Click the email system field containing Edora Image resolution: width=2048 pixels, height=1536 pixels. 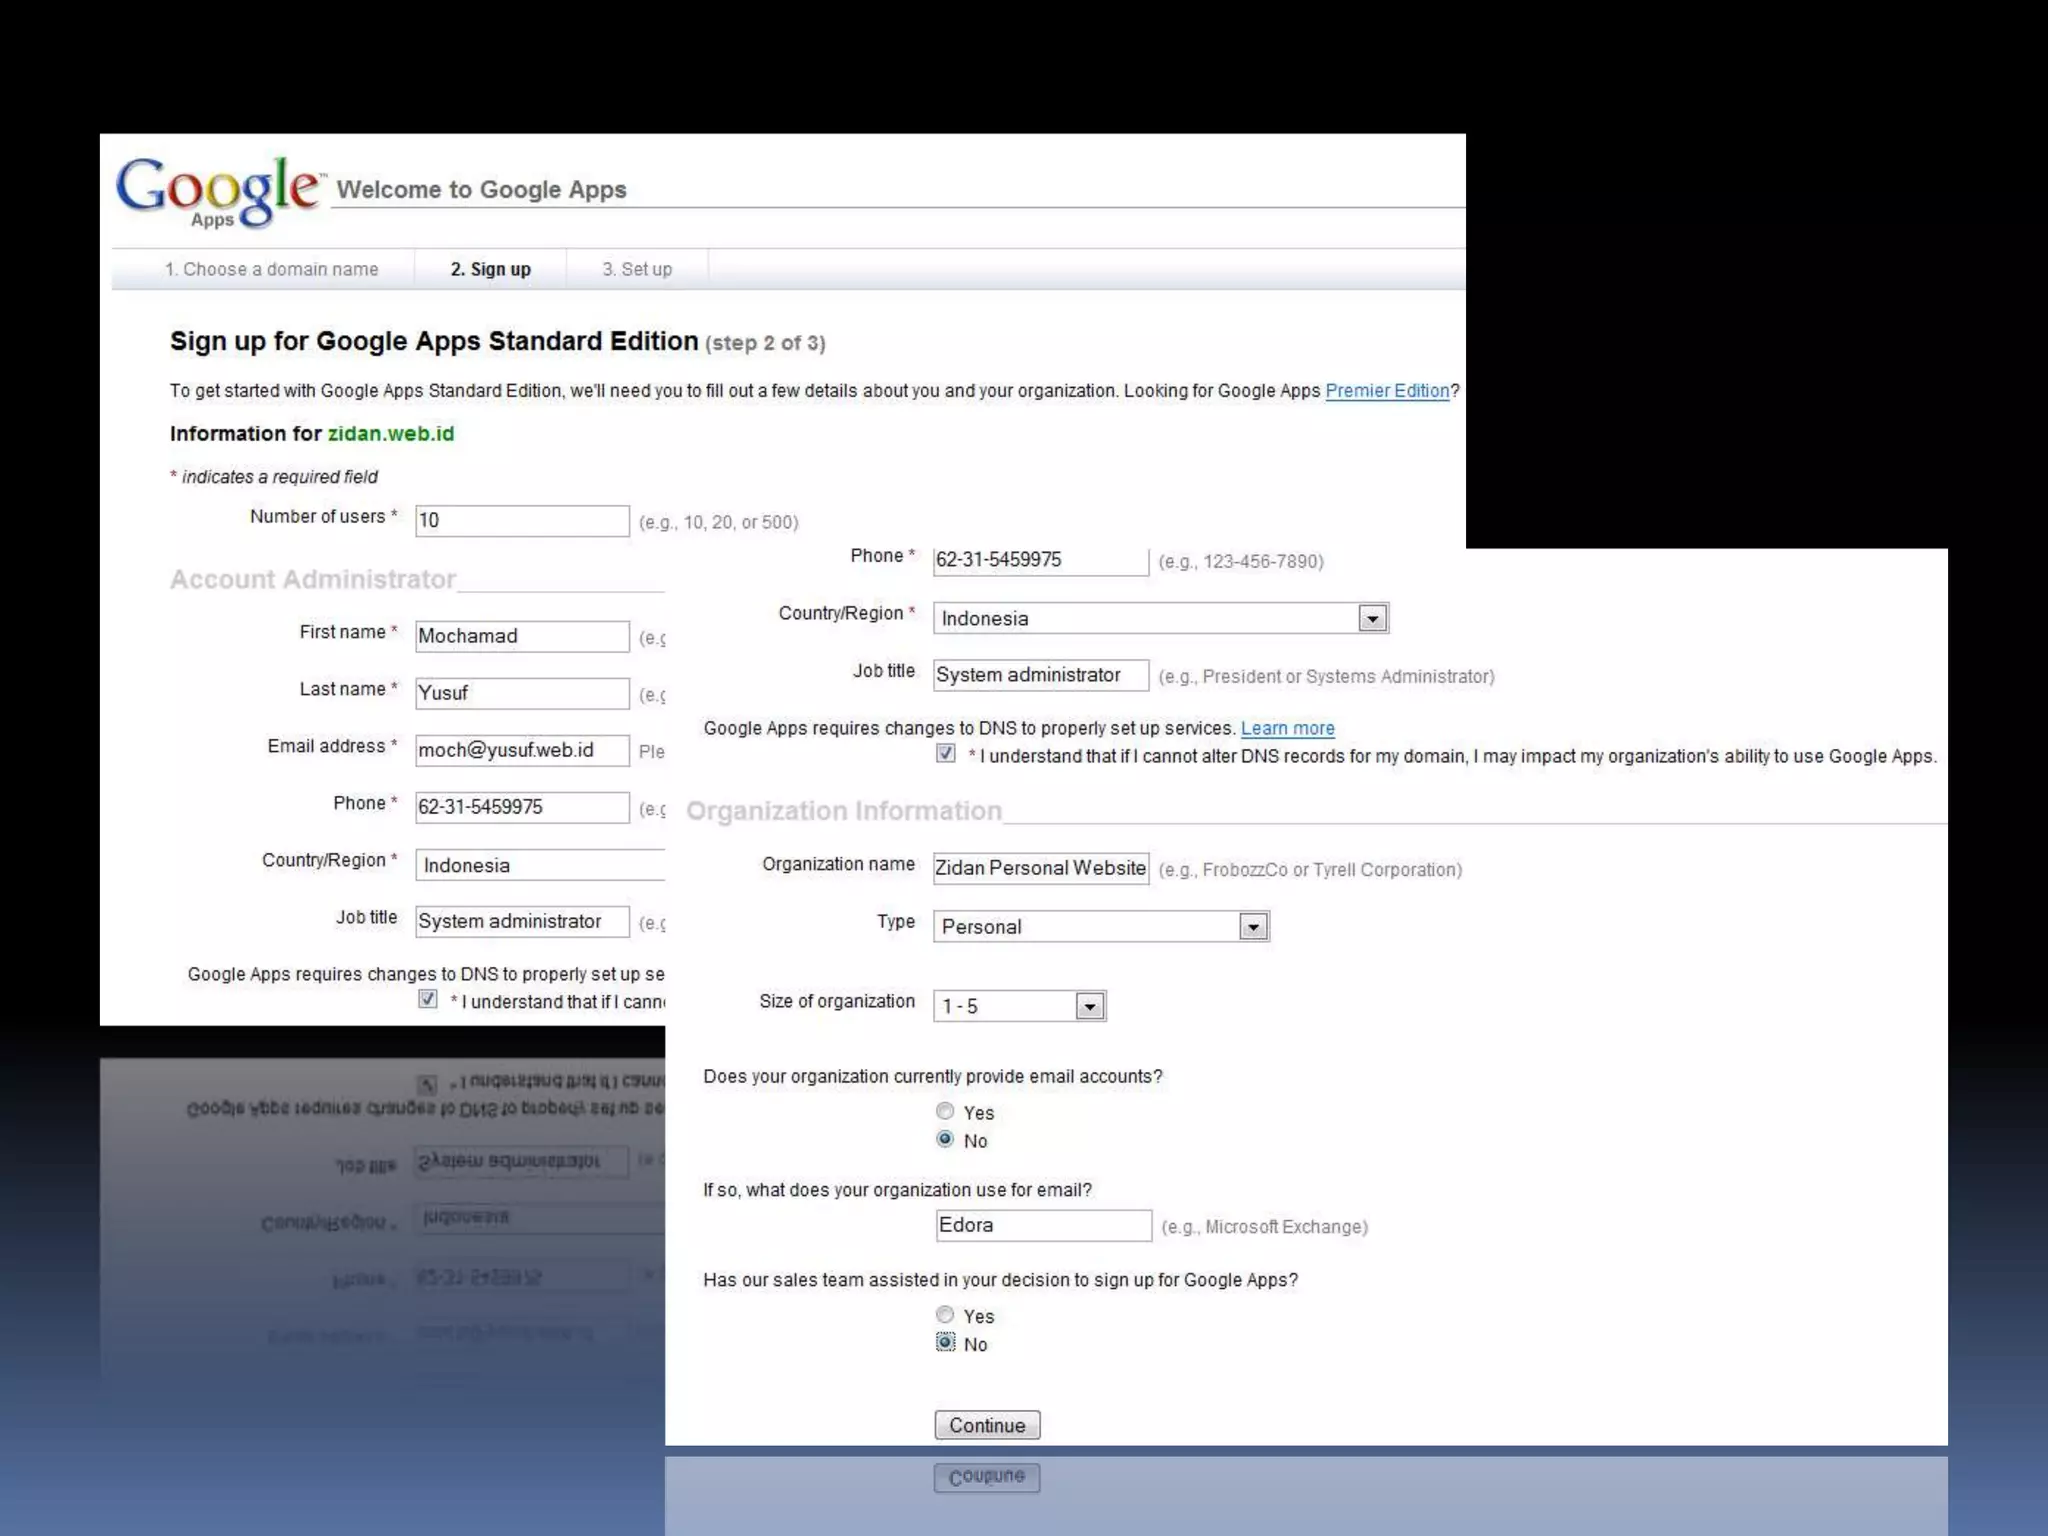tap(1043, 1225)
